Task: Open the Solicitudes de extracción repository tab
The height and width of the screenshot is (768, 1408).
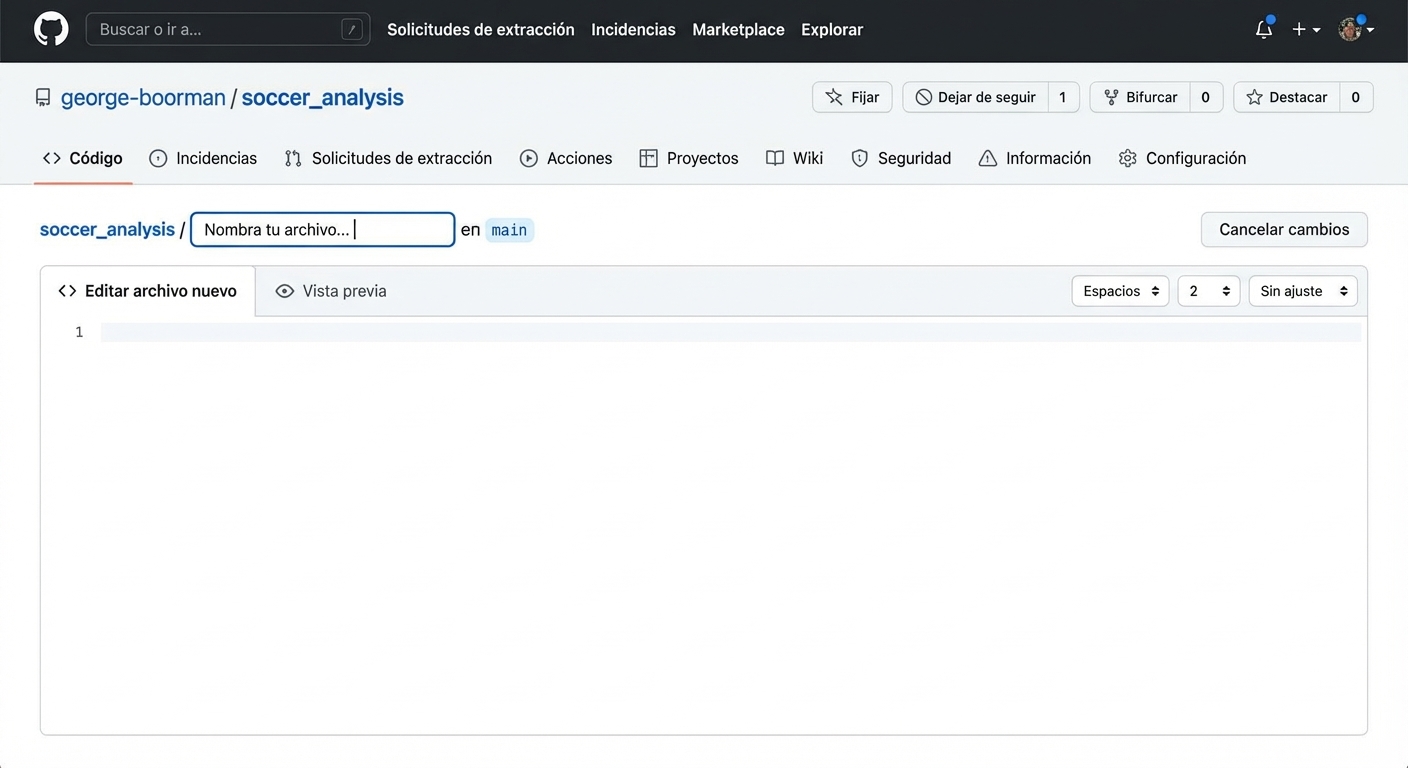Action: pos(388,158)
